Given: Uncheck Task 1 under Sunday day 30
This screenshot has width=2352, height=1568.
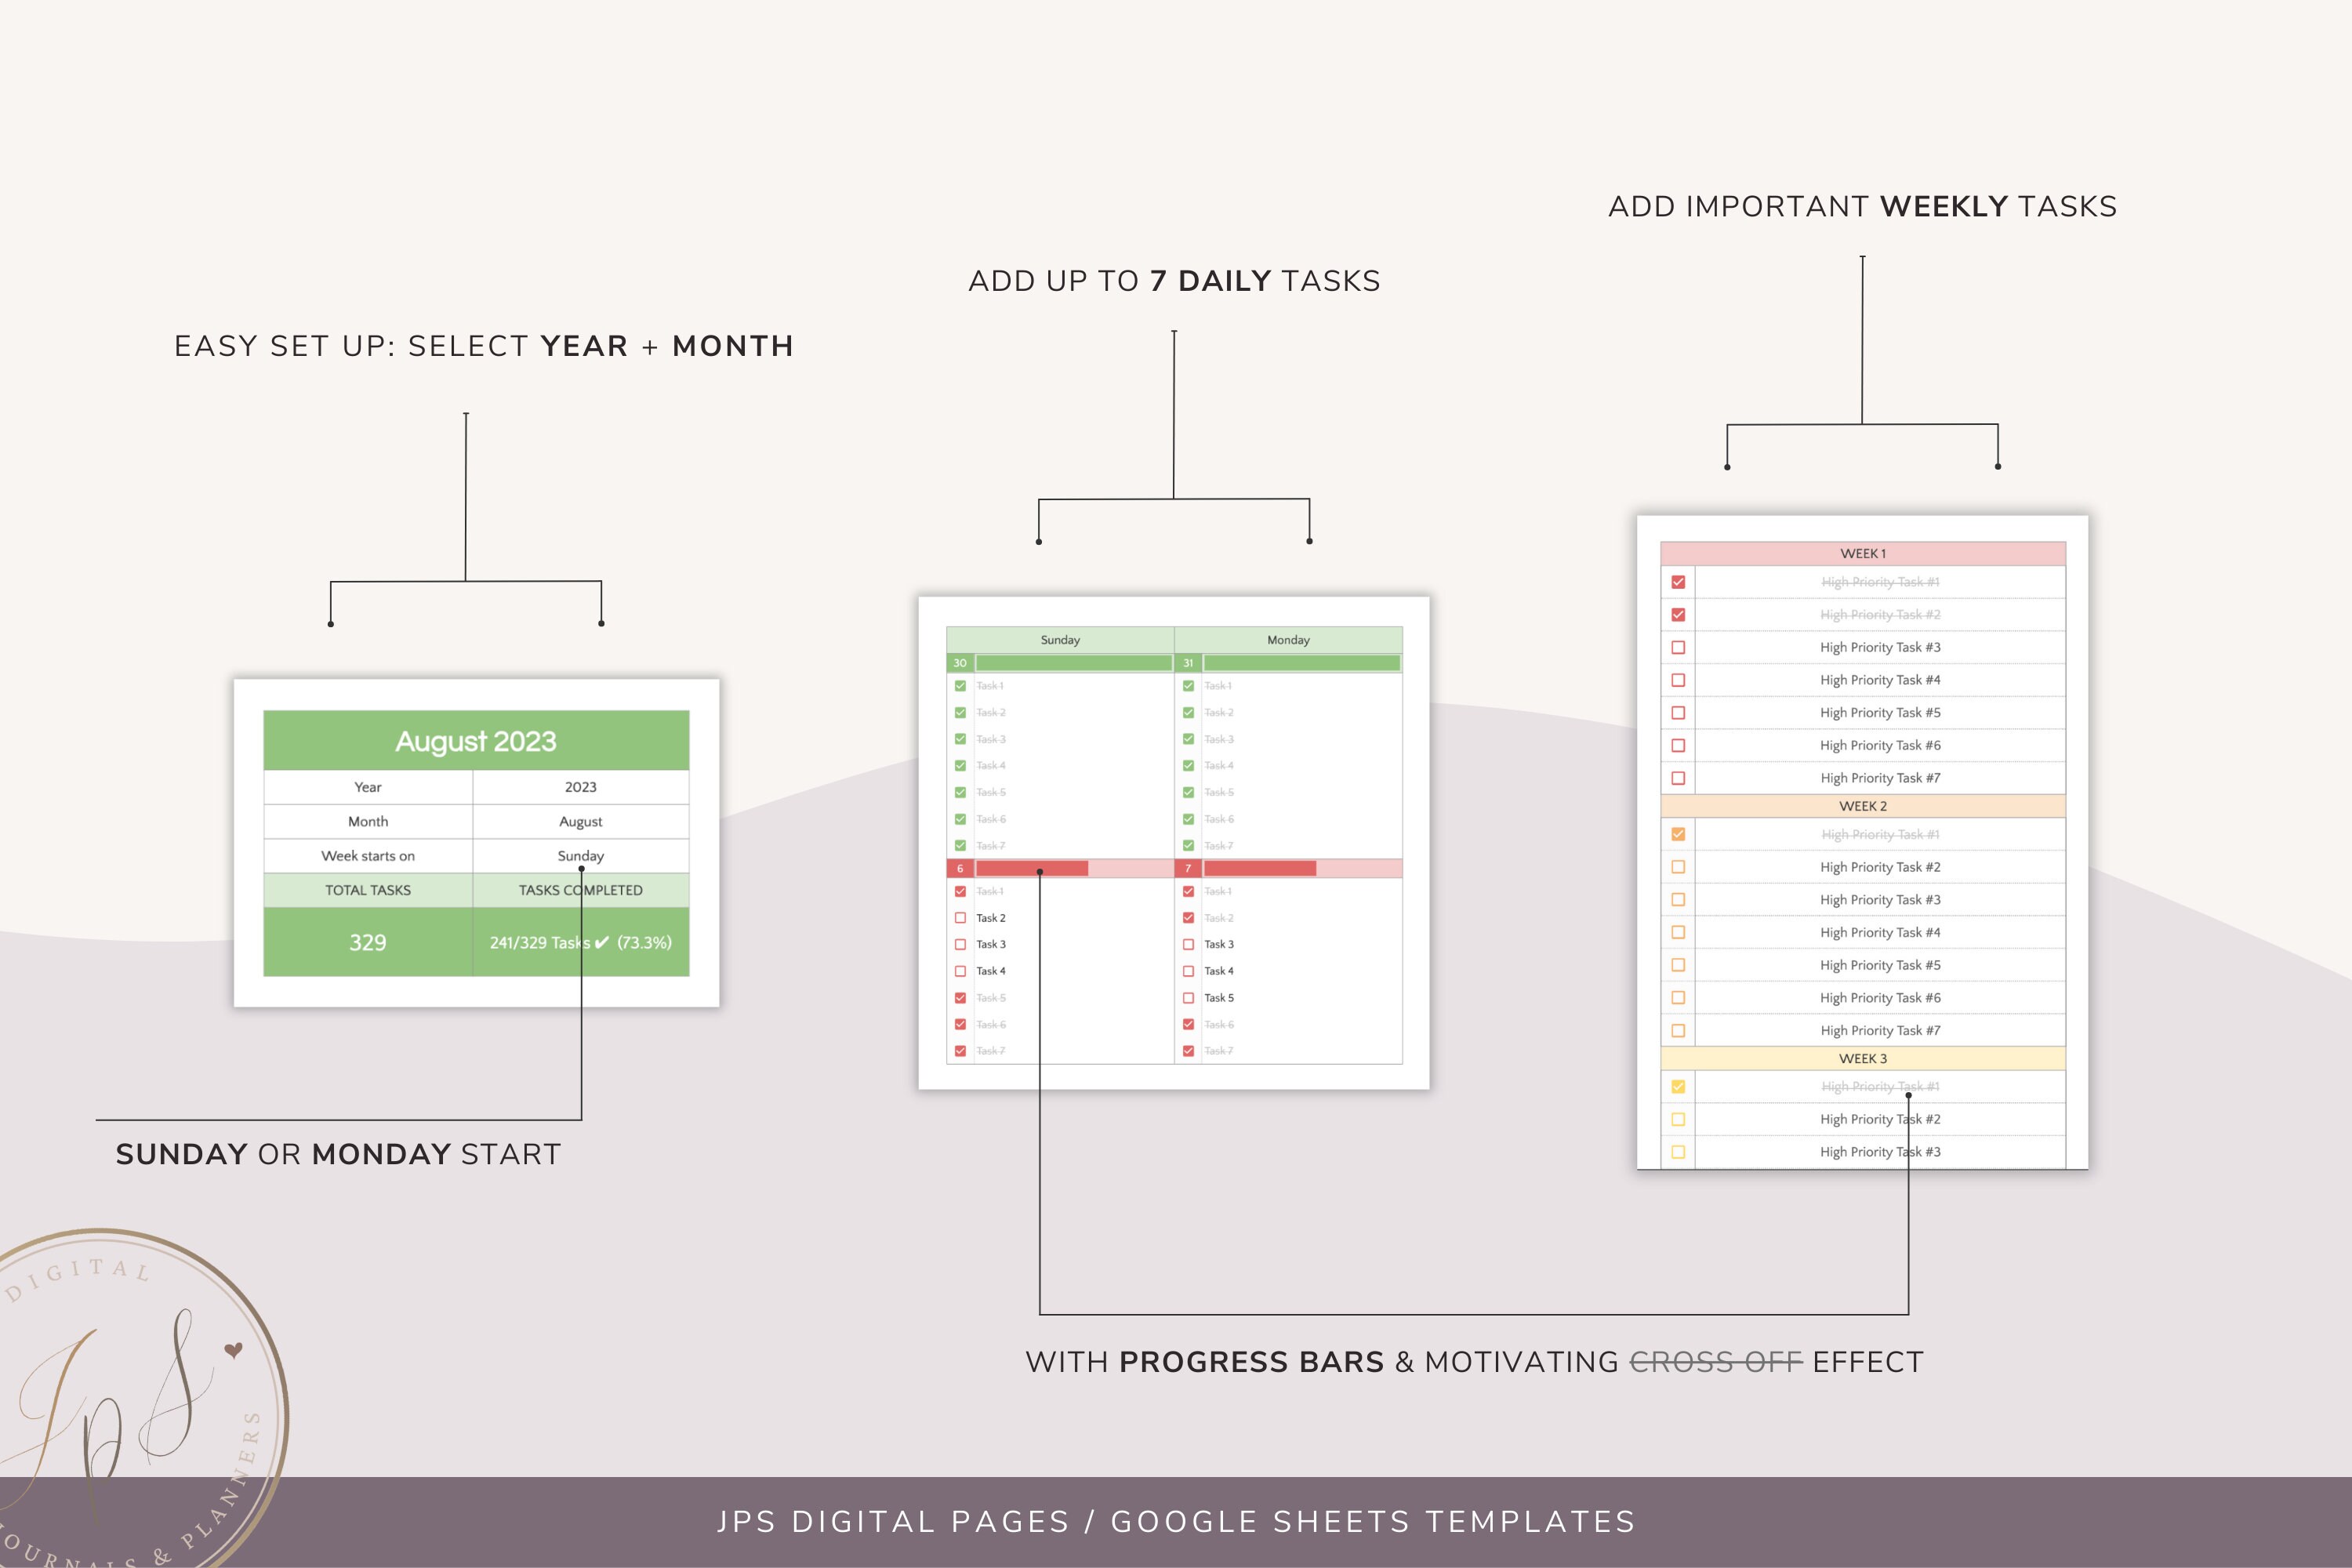Looking at the screenshot, I should (960, 686).
